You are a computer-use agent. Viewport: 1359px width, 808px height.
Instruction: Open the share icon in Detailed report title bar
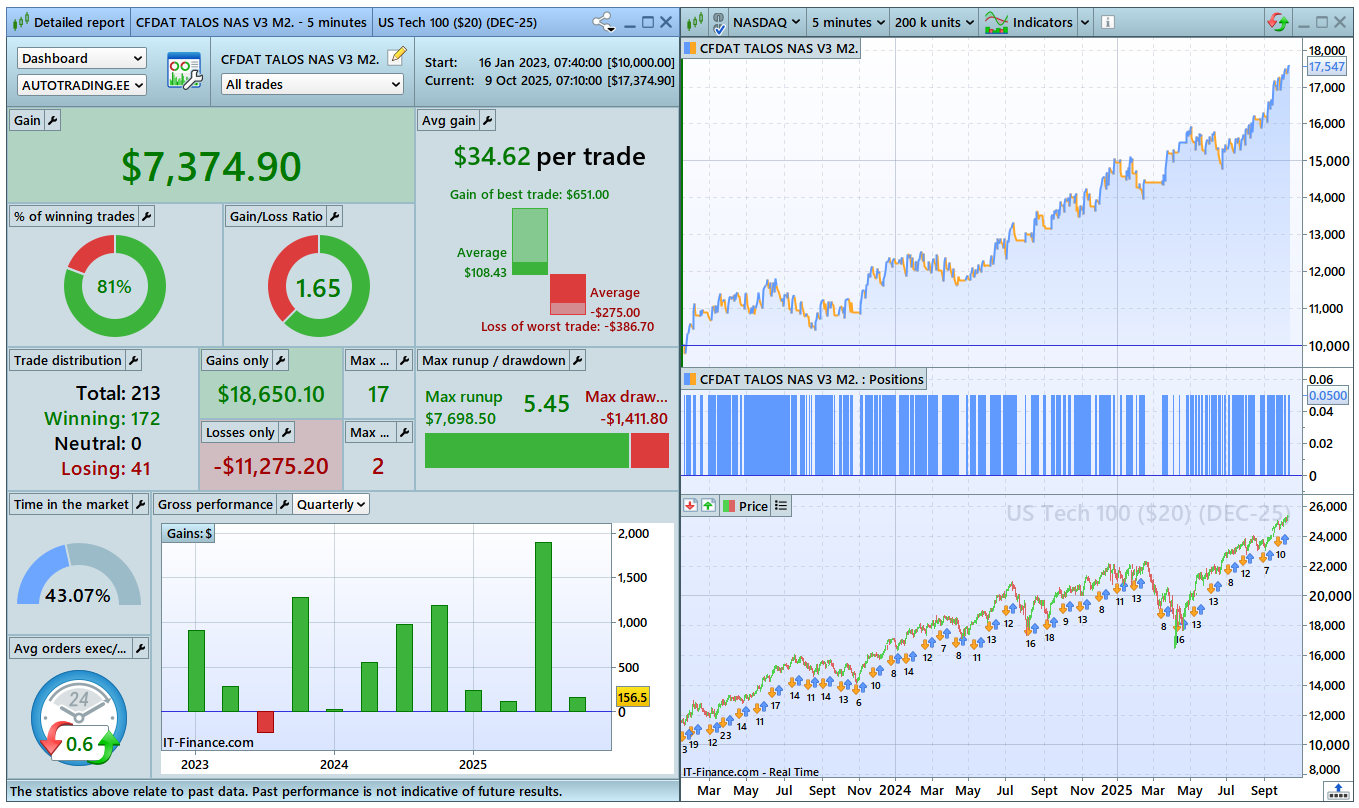[603, 22]
